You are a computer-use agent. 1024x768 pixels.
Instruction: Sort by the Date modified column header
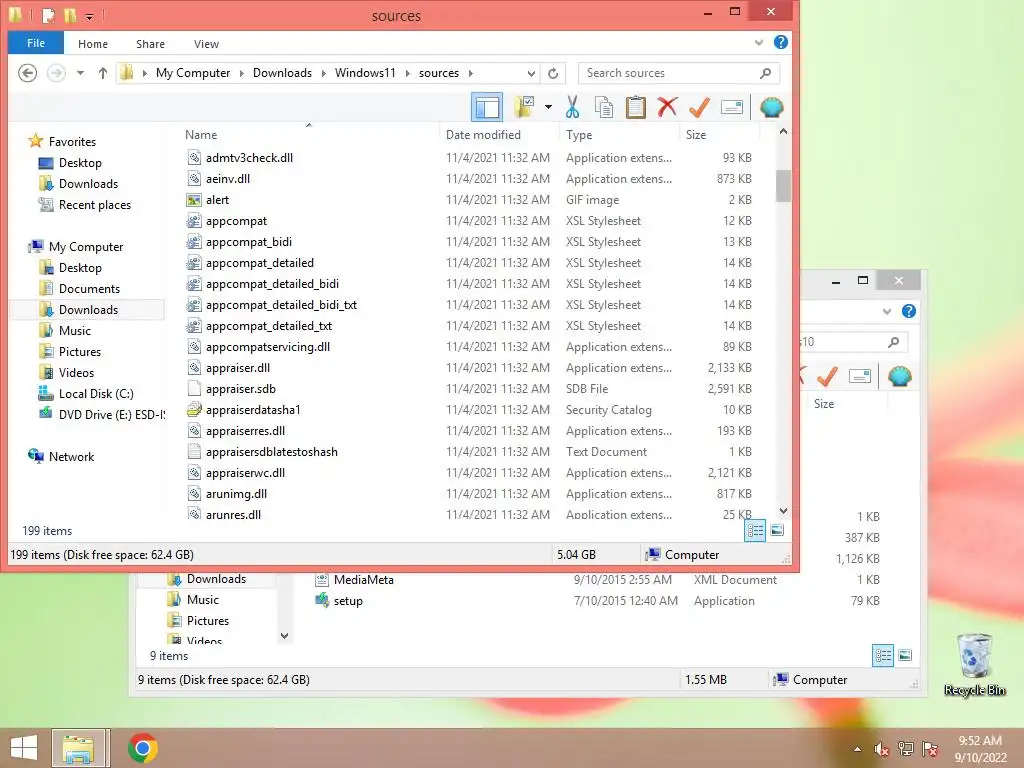tap(483, 135)
